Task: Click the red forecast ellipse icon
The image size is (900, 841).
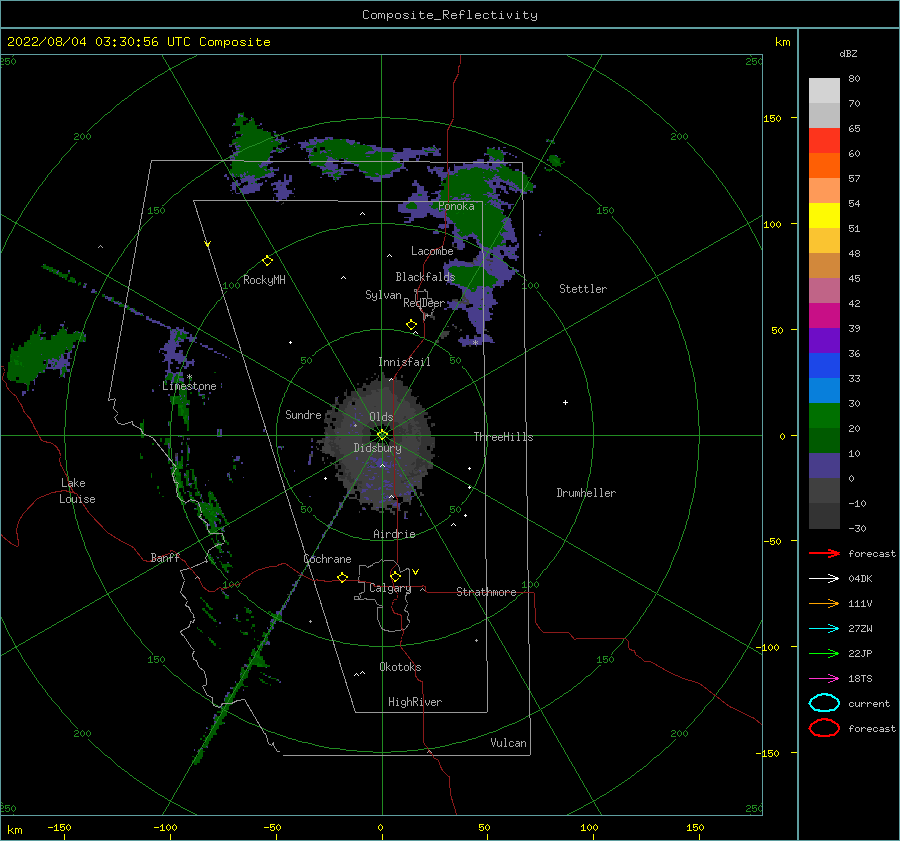Action: coord(824,728)
